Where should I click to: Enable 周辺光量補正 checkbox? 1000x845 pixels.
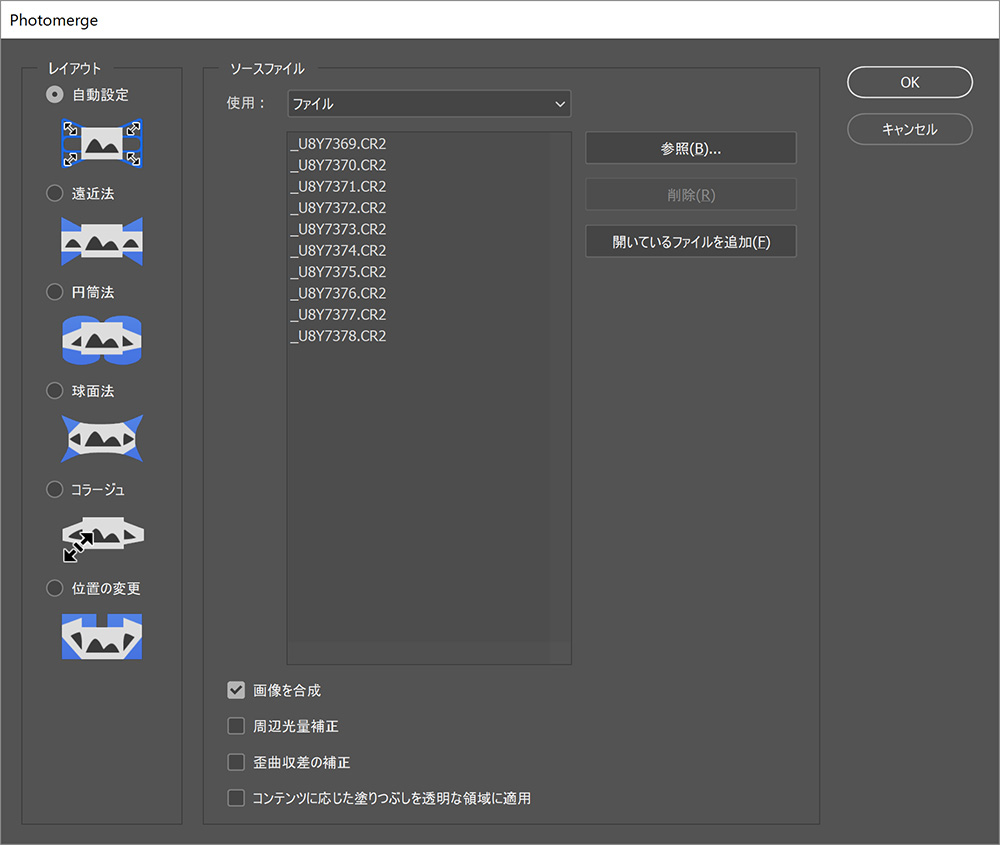pos(236,726)
